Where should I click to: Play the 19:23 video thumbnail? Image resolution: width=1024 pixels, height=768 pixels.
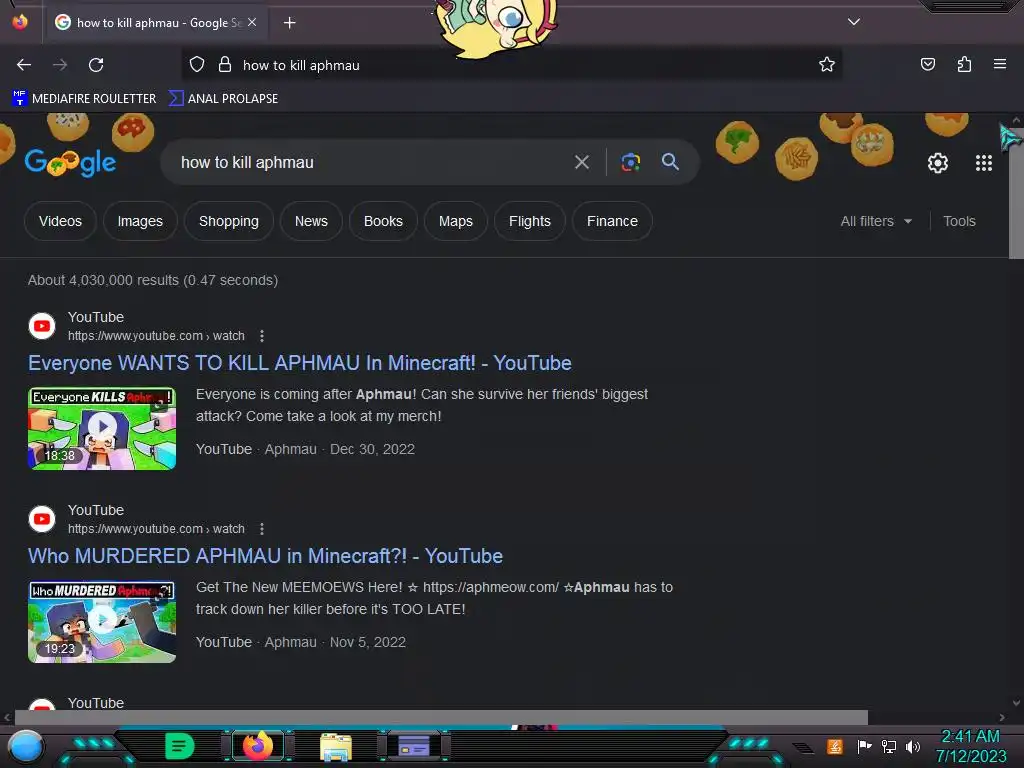102,621
